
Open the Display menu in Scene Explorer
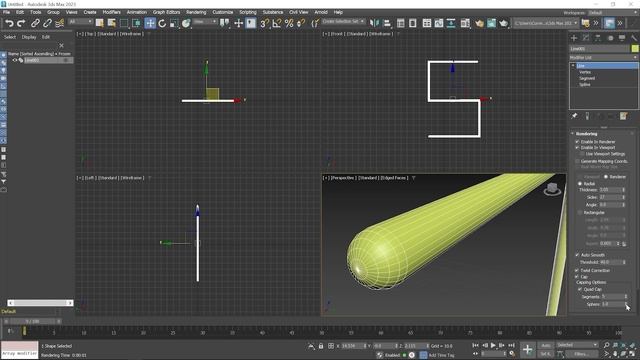click(x=29, y=37)
